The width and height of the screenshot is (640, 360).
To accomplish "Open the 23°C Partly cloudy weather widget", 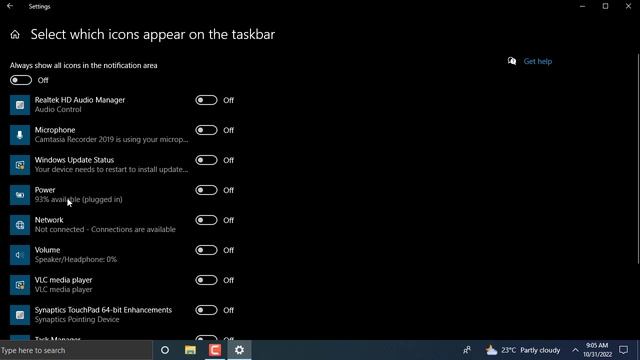I will click(523, 350).
